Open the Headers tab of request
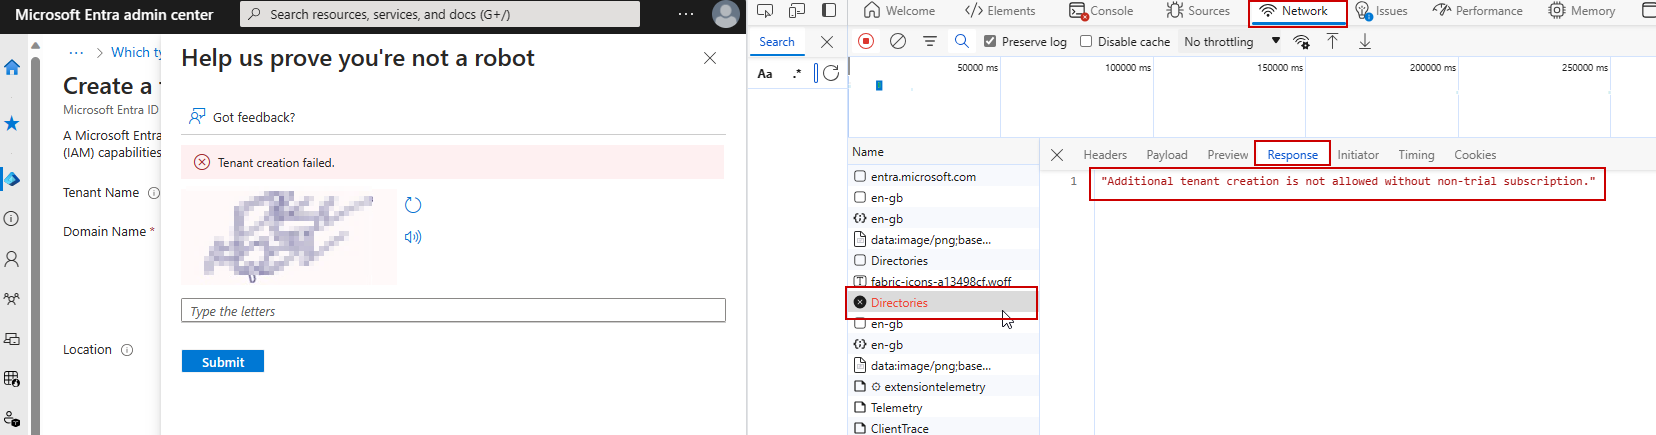The height and width of the screenshot is (435, 1656). coord(1105,155)
